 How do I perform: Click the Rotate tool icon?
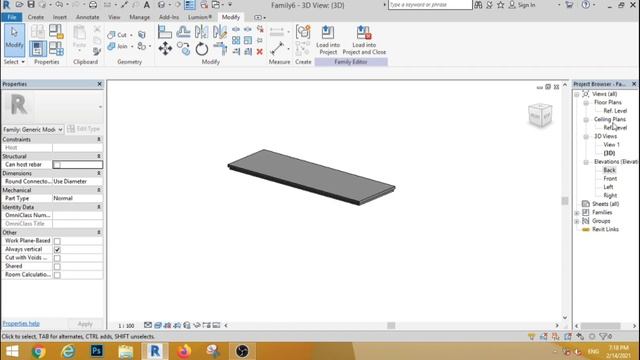(202, 49)
